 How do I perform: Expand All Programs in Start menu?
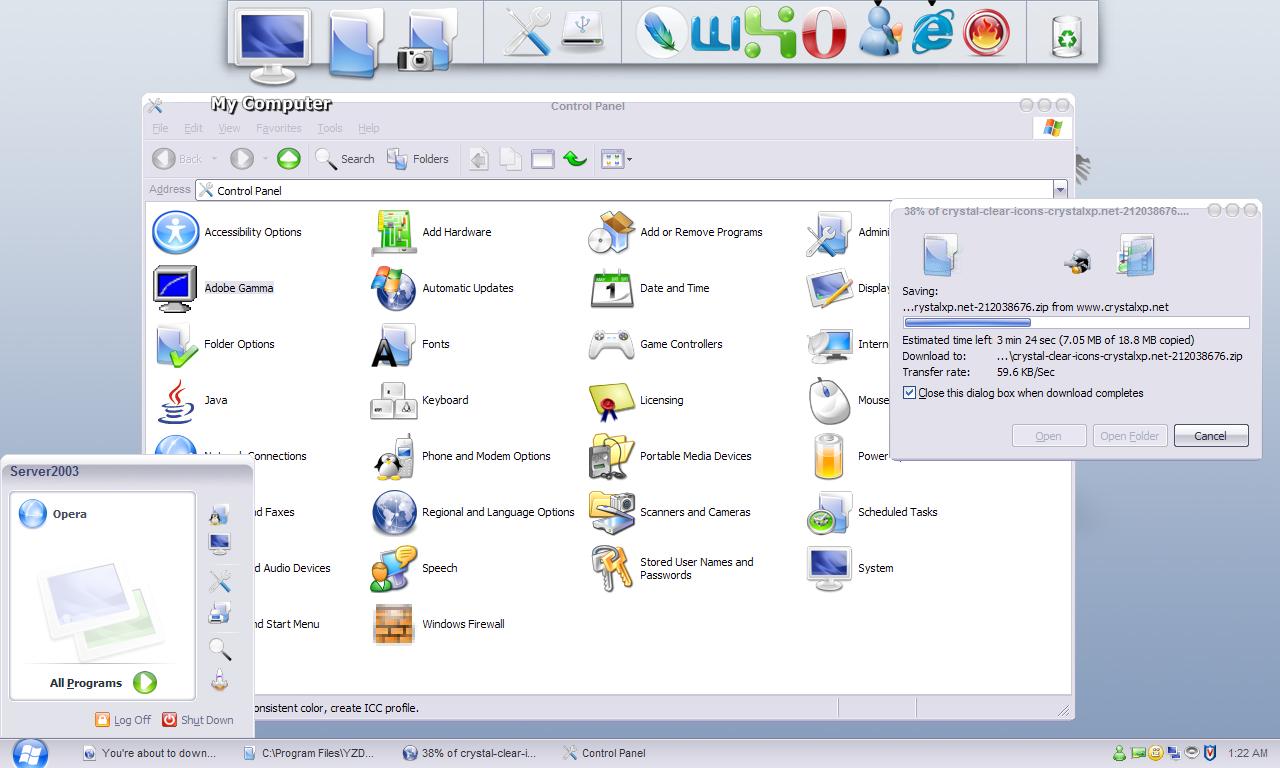pos(103,683)
